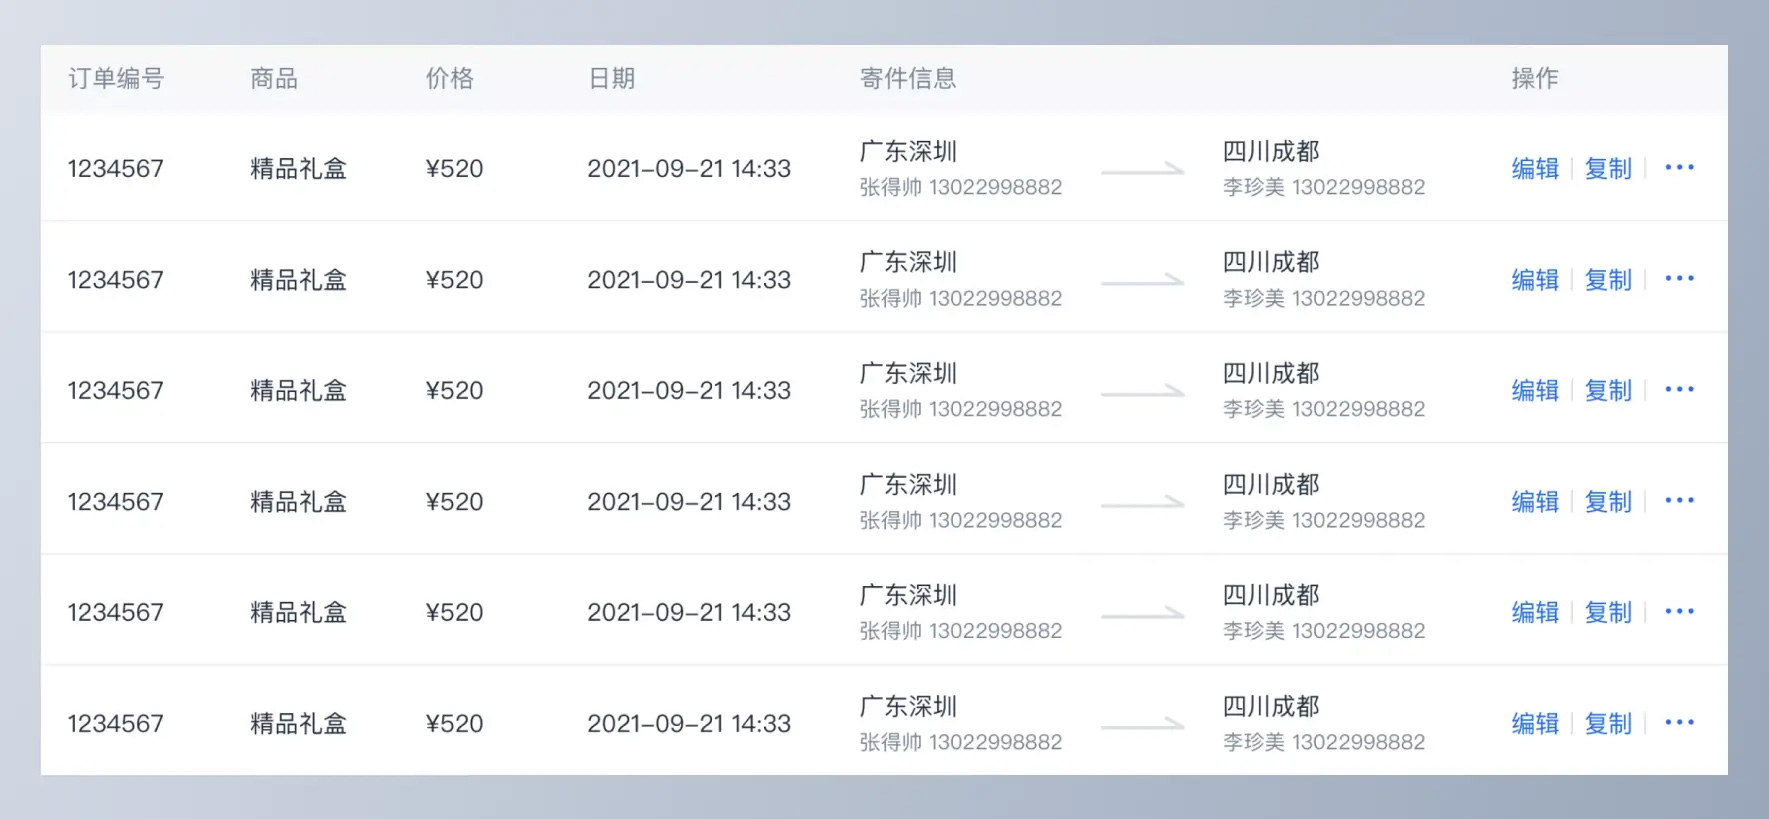Open more actions menu in fourth row
The image size is (1769, 819).
1679,500
